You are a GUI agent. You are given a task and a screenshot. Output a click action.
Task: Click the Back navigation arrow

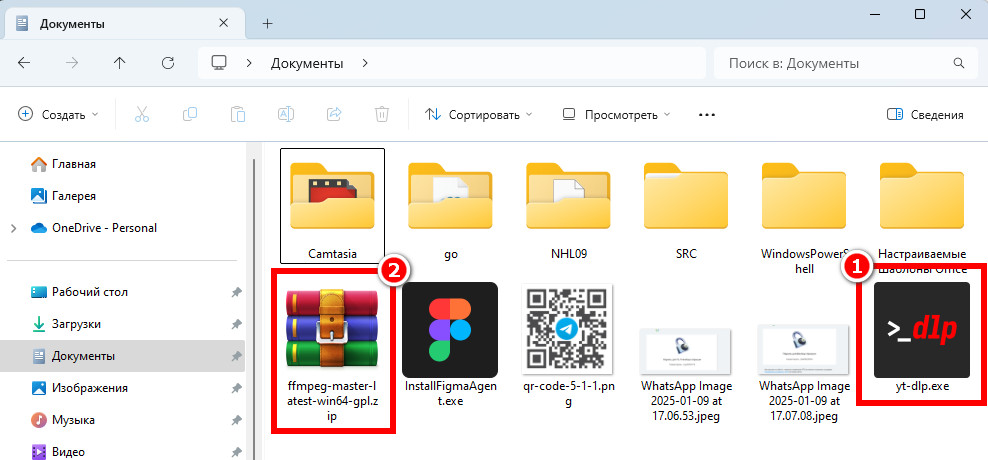point(24,63)
